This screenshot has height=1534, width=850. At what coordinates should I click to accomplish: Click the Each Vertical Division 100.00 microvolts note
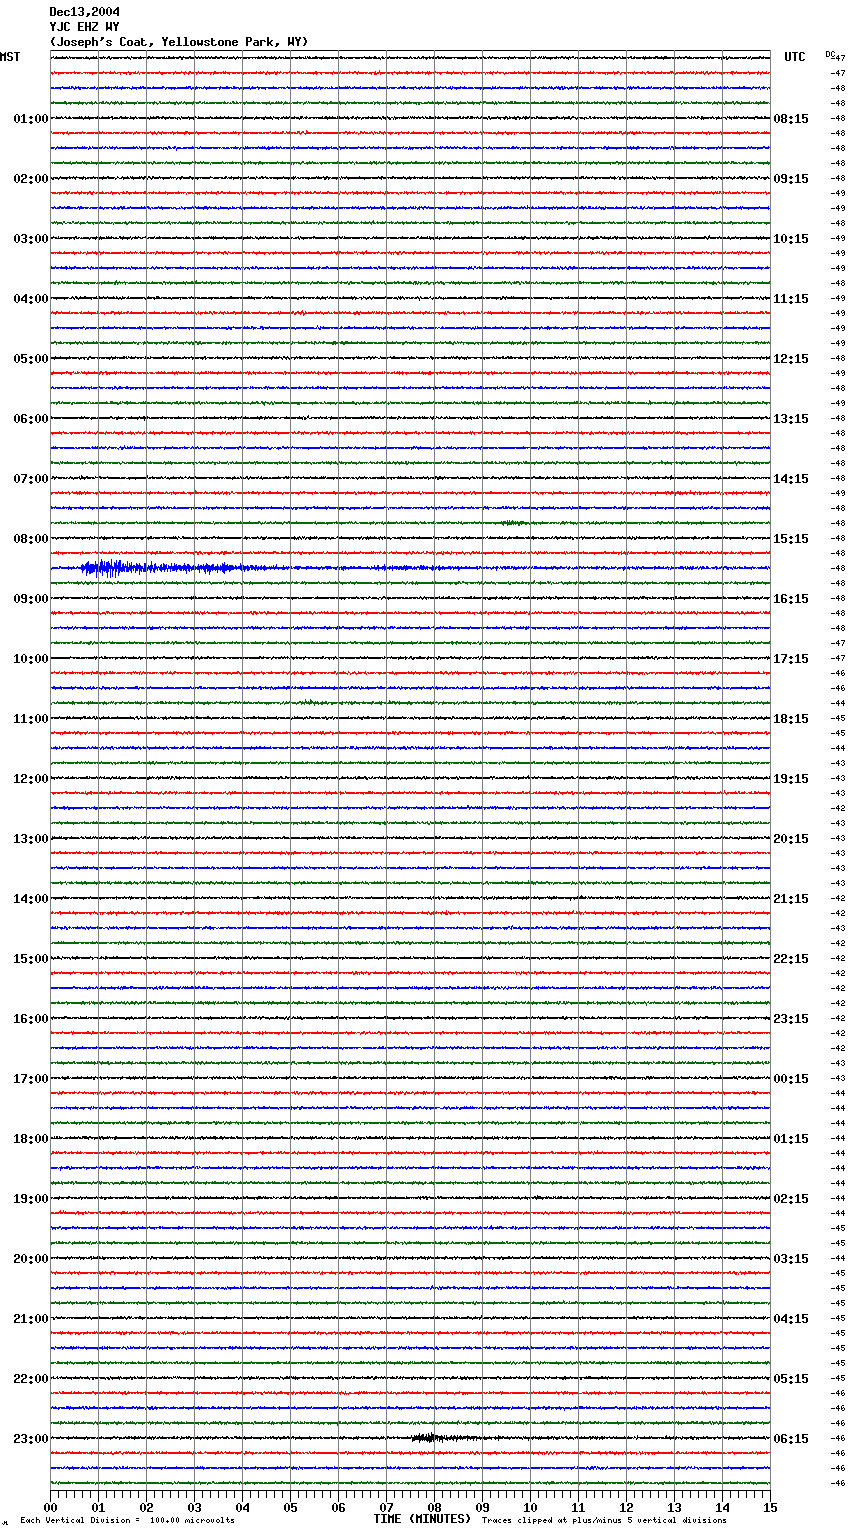click(x=127, y=1521)
